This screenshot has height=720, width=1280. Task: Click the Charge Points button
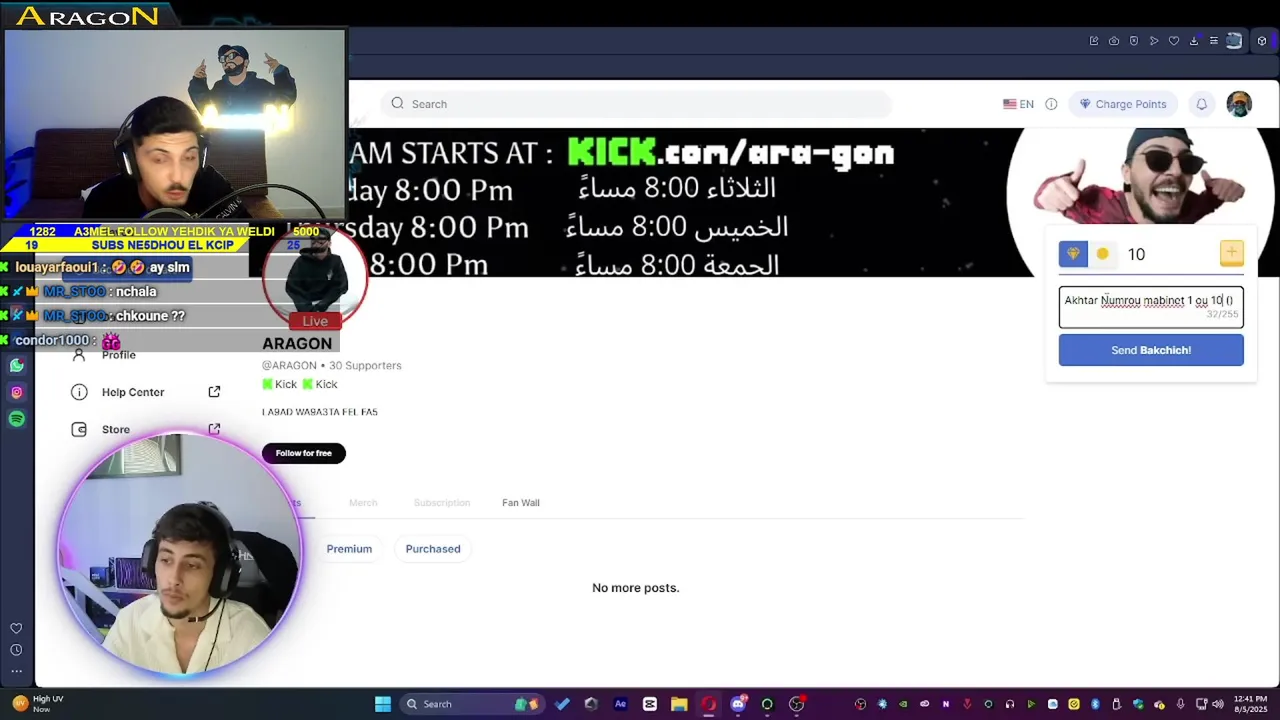[1122, 104]
